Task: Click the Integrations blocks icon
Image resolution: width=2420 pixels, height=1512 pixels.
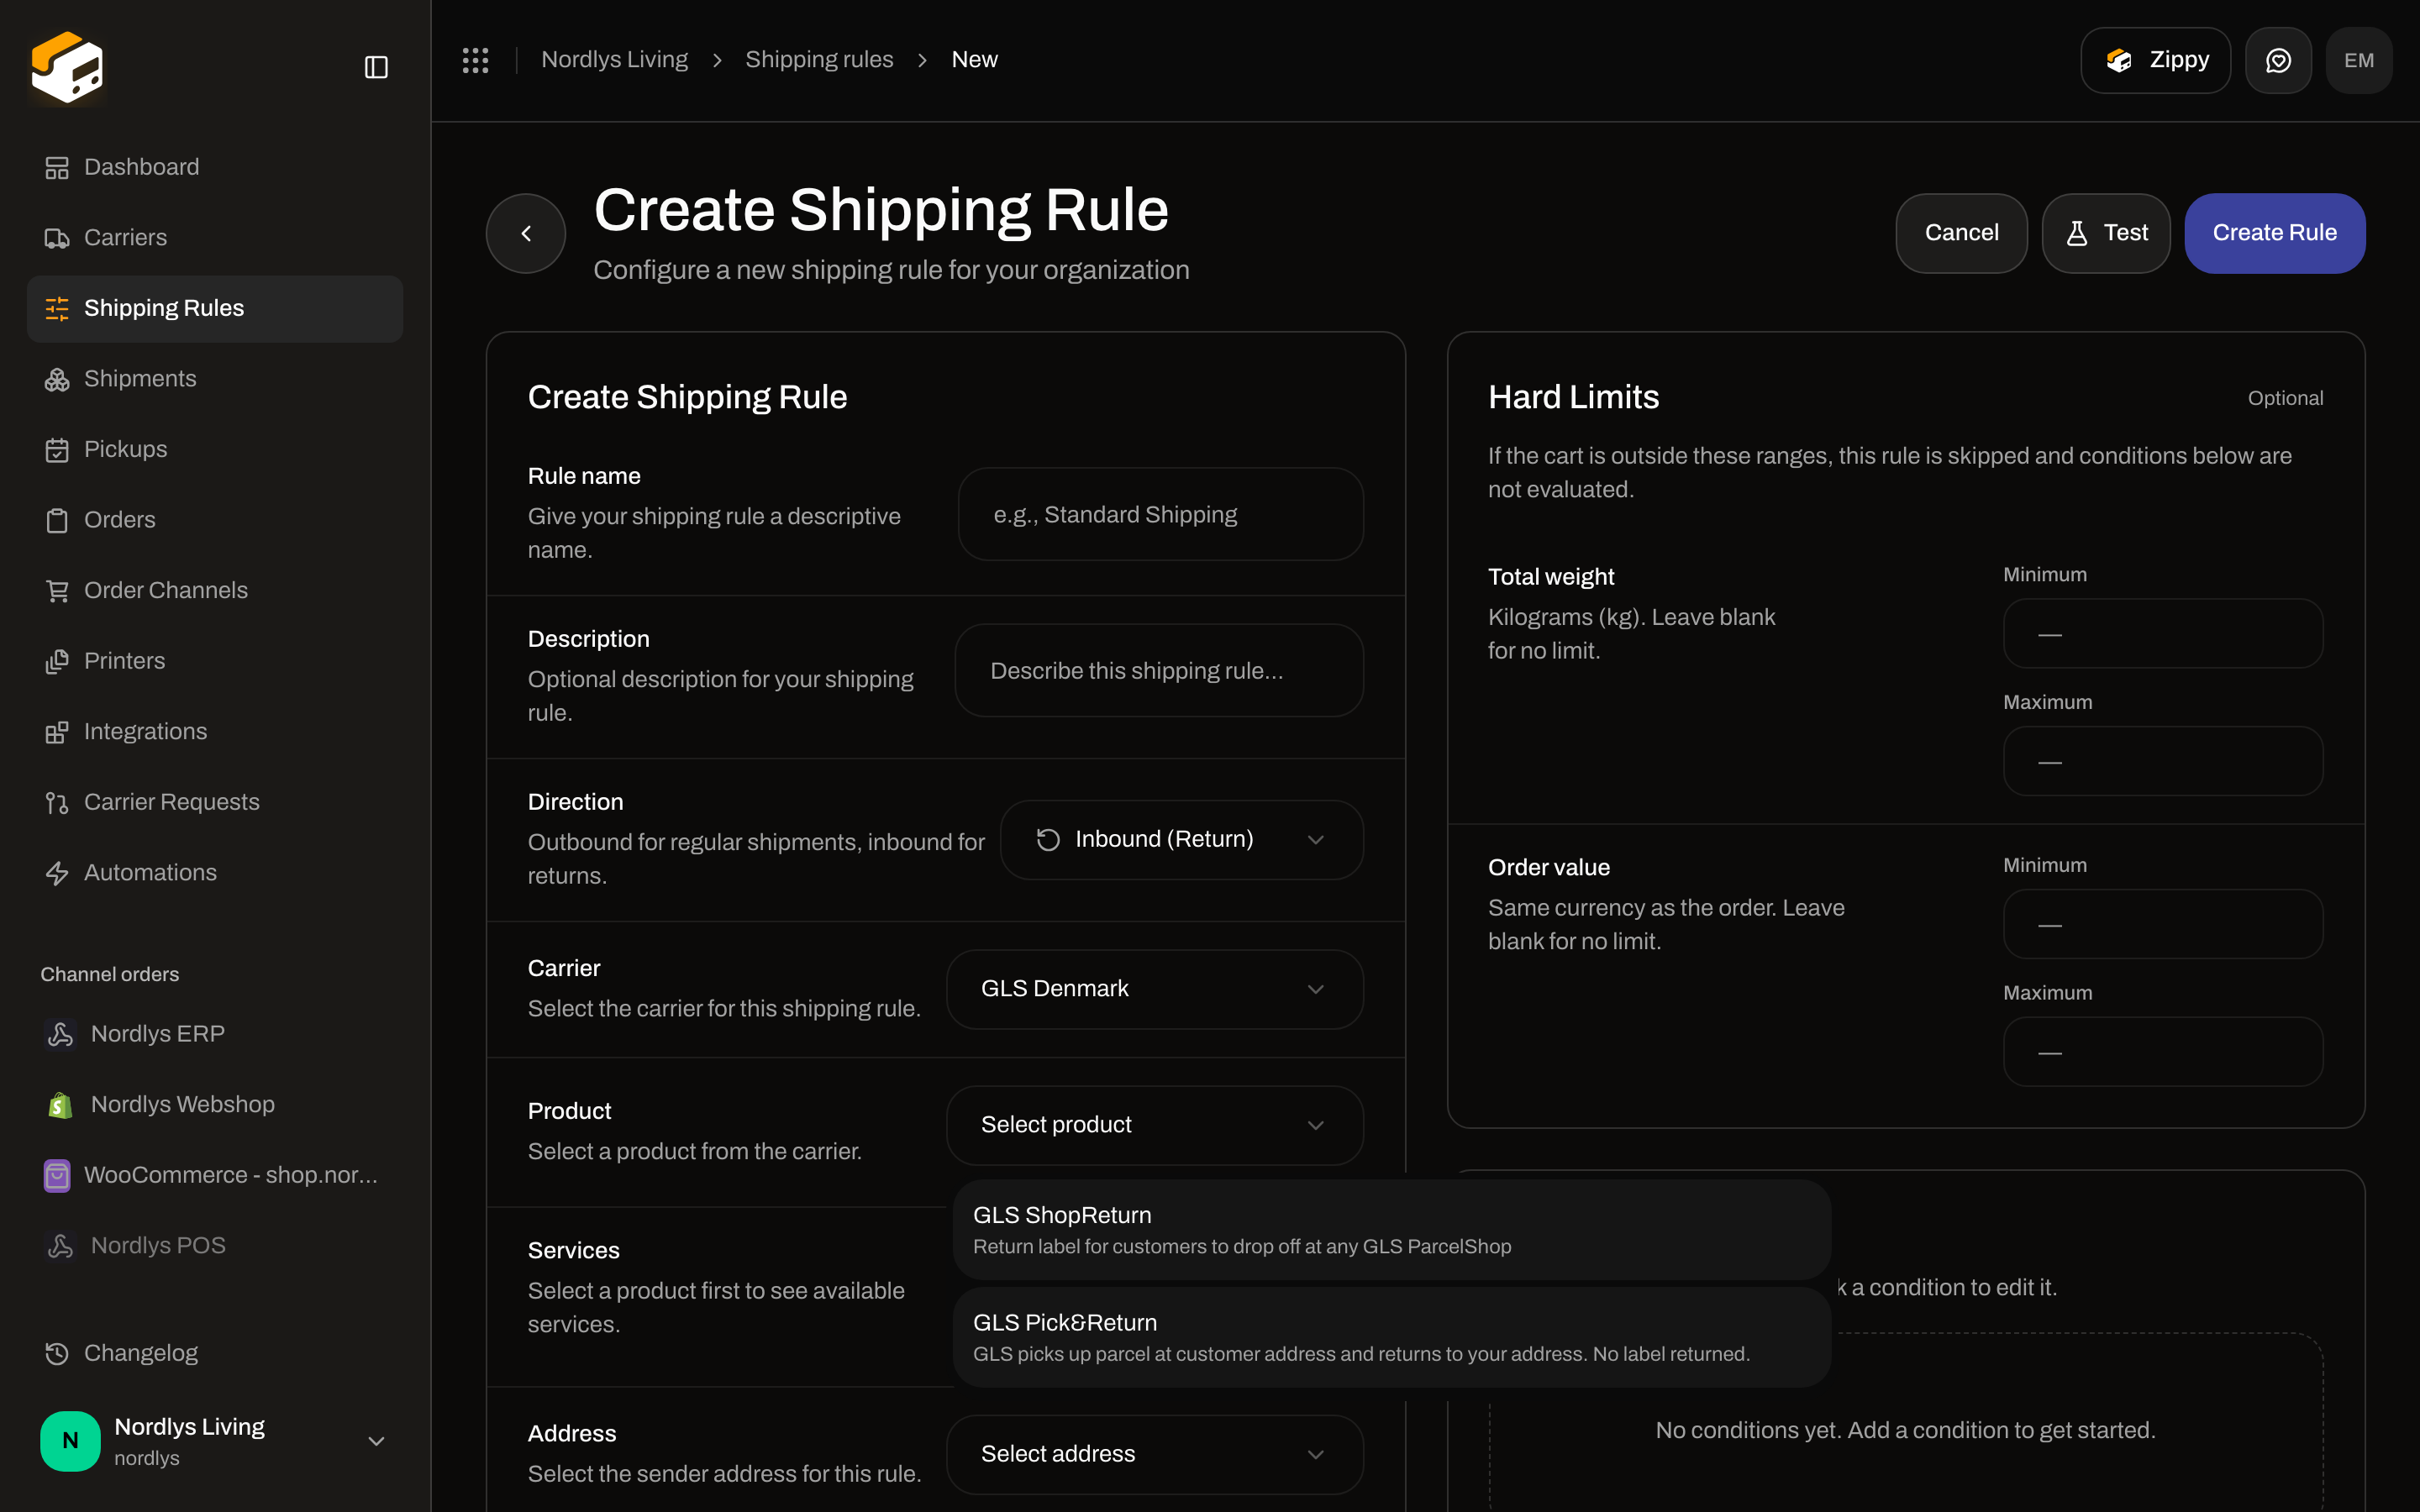Action: [57, 732]
